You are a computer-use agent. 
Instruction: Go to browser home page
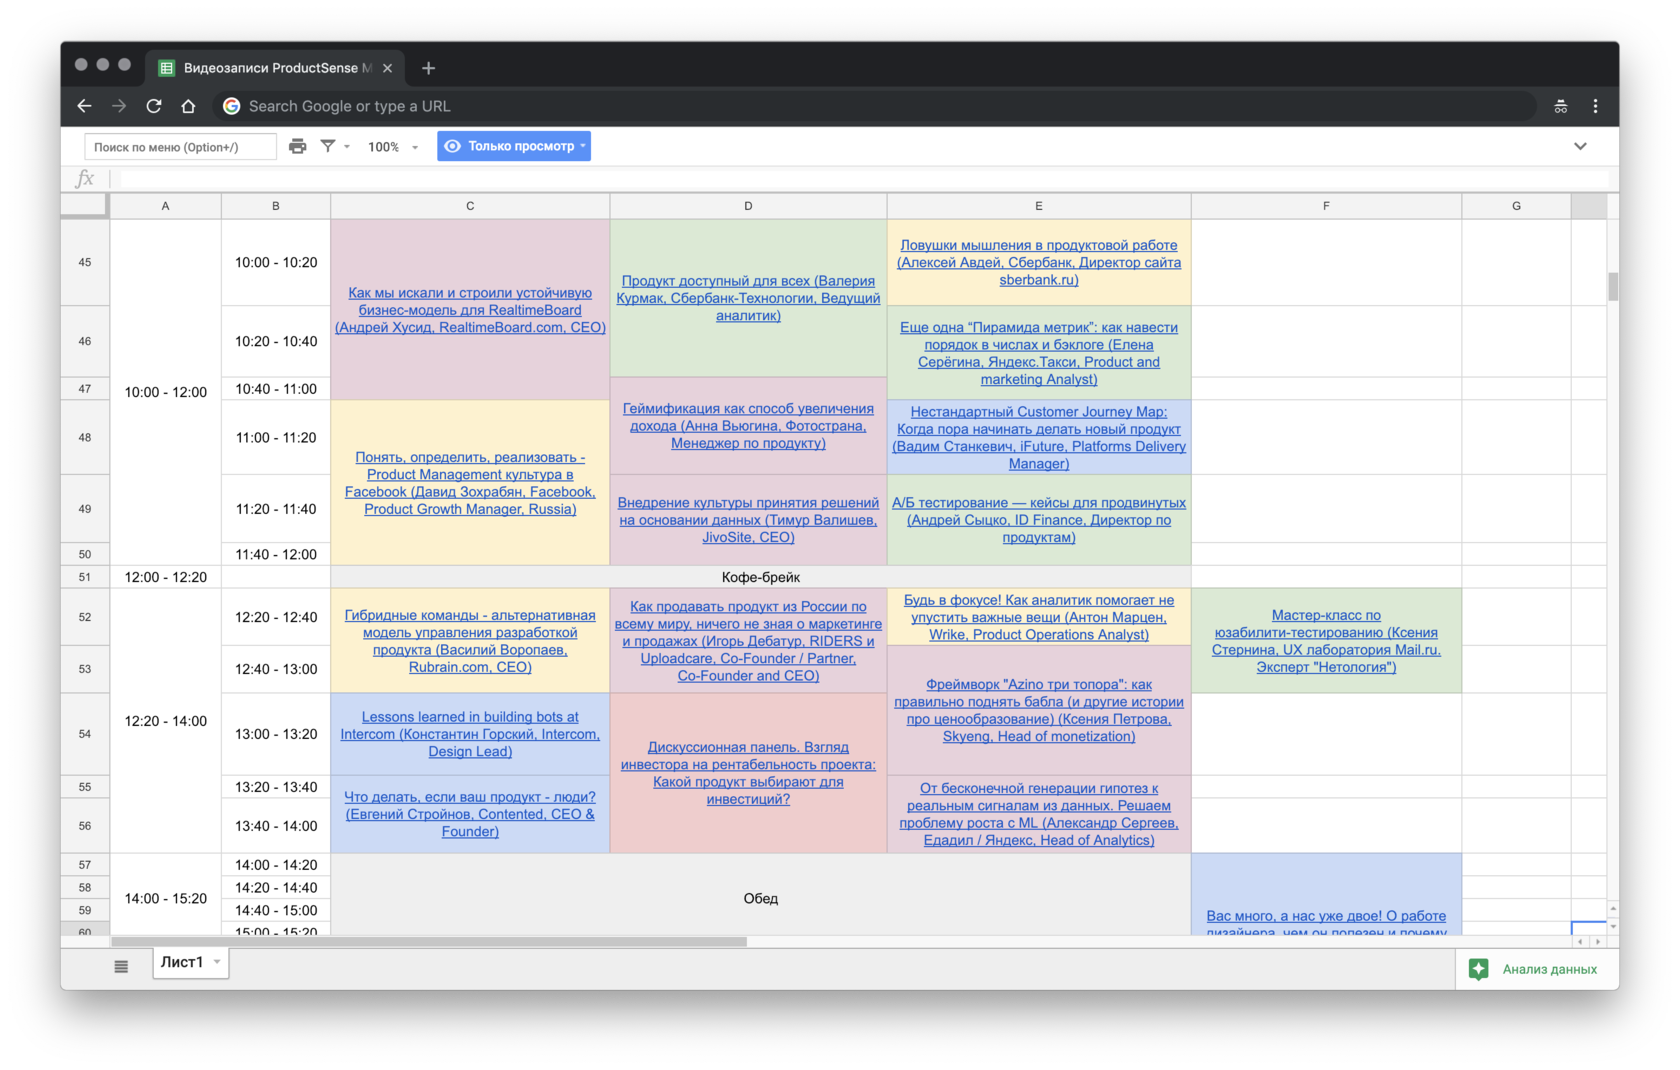coord(188,106)
